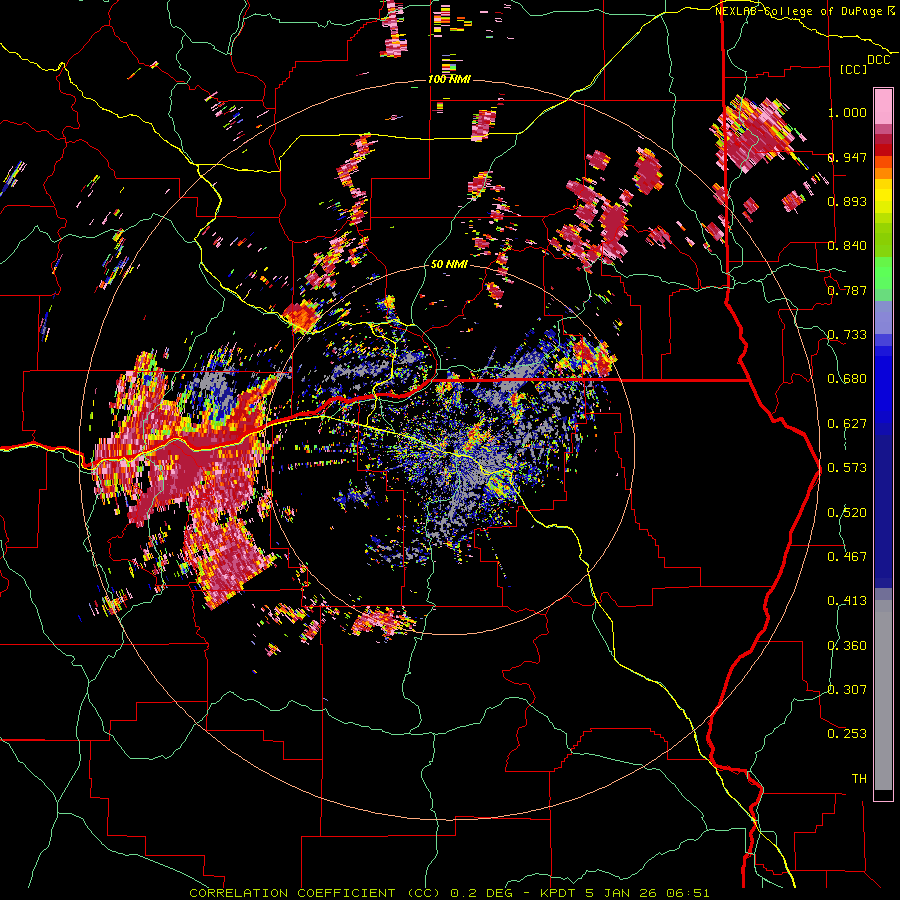900x900 pixels.
Task: Click the 0.680 legend value
Action: tap(847, 379)
